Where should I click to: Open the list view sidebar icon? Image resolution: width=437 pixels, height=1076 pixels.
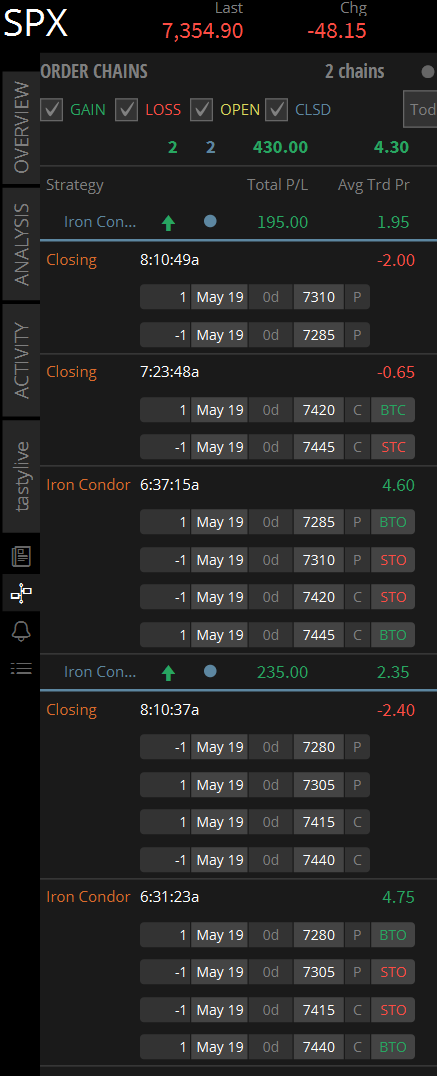[21, 668]
